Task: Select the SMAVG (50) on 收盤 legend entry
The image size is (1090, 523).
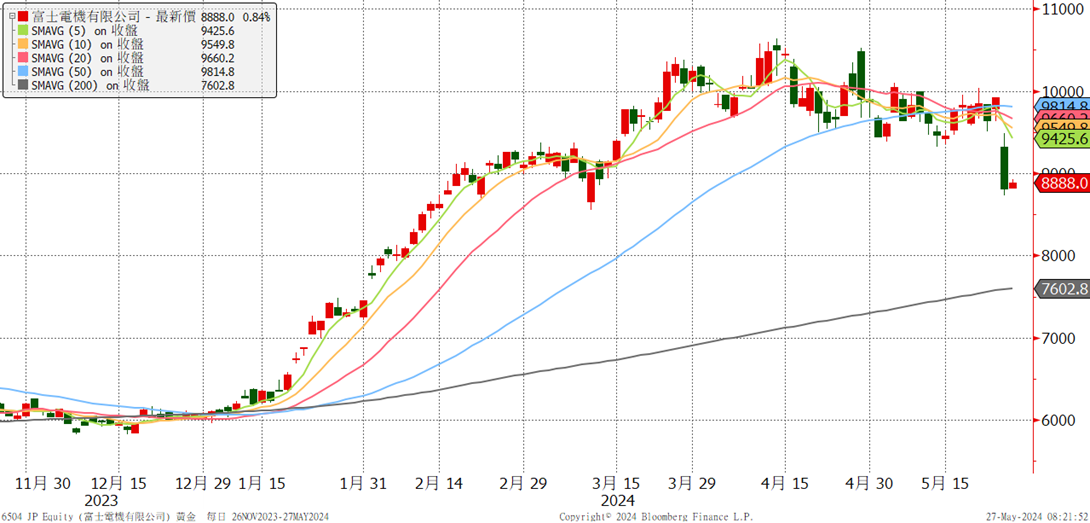Action: 88,72
